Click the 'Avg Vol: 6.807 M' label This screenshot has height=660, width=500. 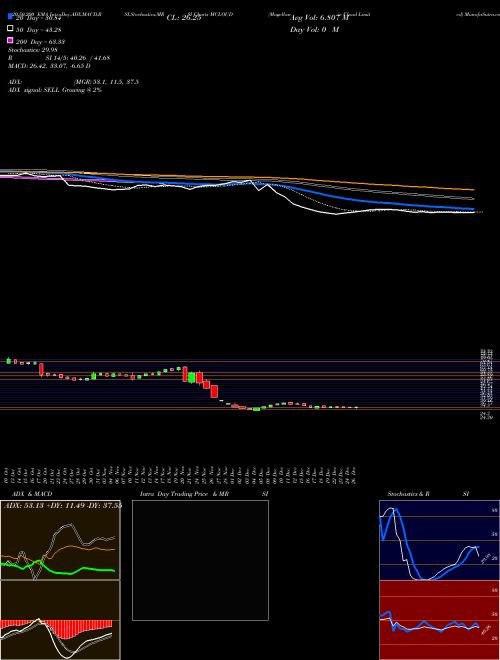coord(319,18)
